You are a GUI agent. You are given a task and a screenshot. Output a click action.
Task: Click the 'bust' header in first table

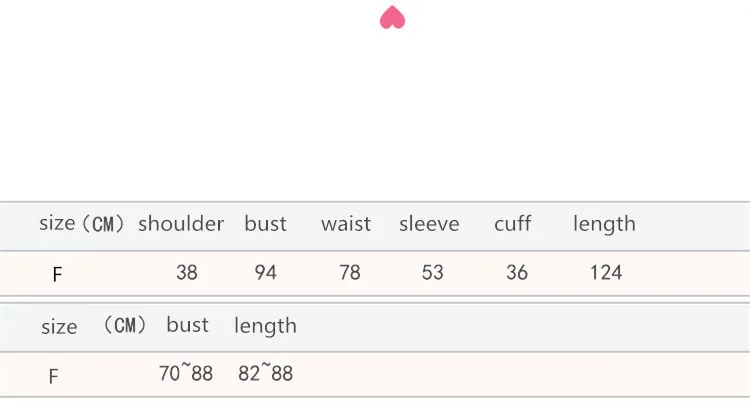point(265,223)
